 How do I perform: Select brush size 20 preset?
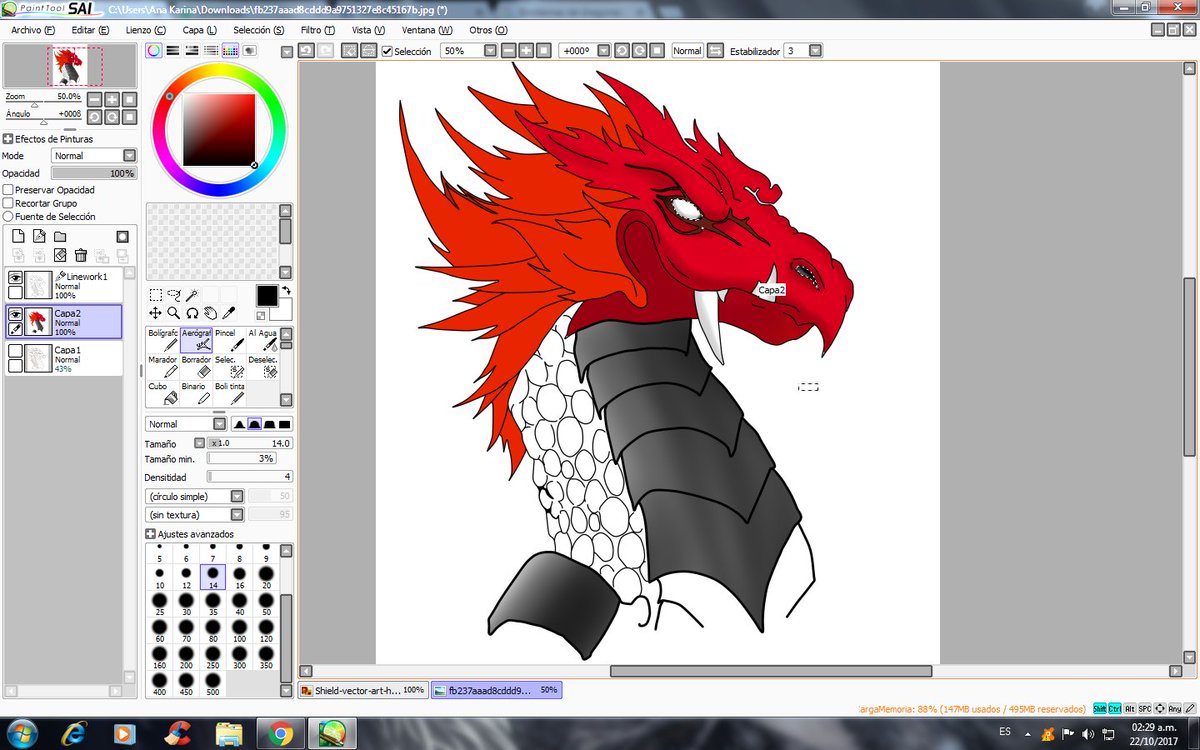tap(266, 577)
